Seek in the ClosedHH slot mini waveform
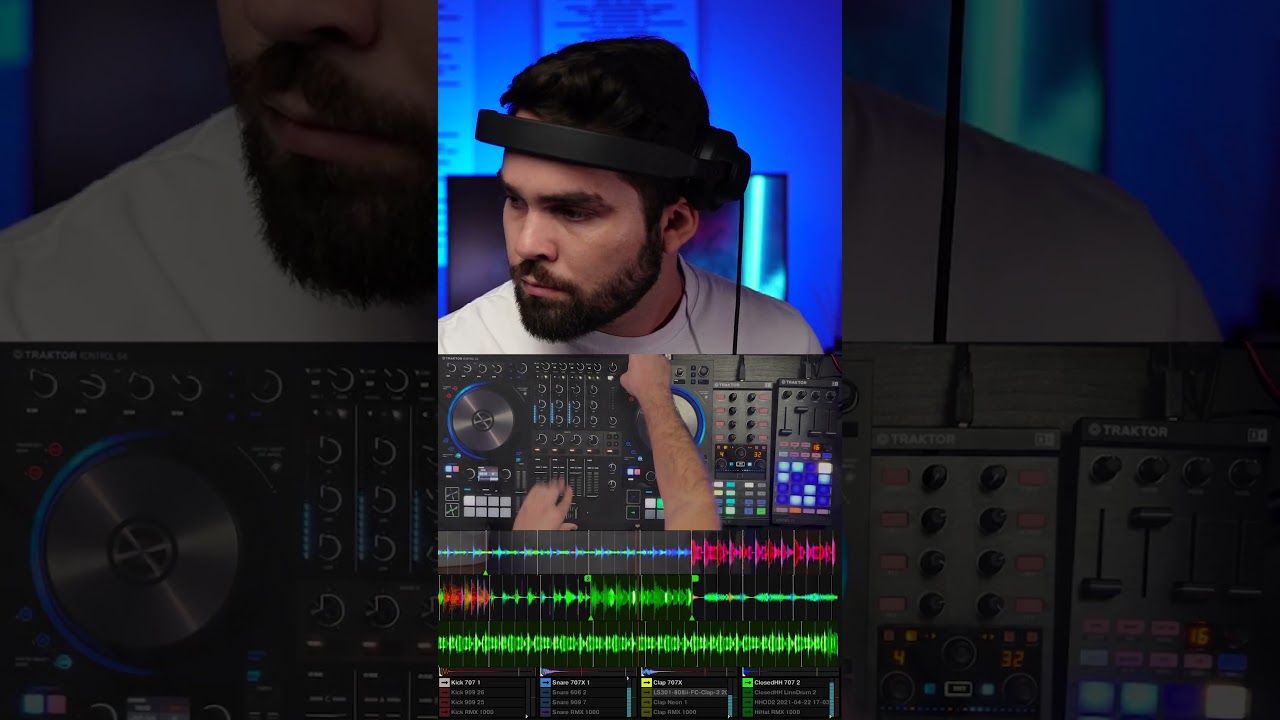The image size is (1280, 720). (791, 672)
